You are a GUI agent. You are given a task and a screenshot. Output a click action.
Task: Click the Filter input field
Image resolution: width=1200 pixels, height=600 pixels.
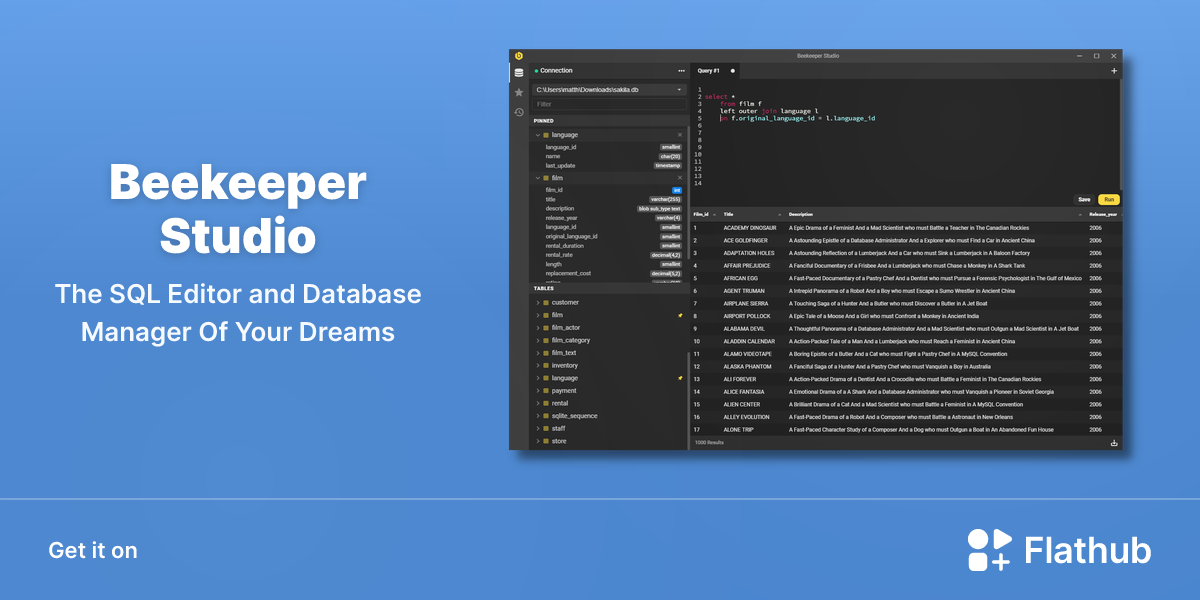pos(610,104)
